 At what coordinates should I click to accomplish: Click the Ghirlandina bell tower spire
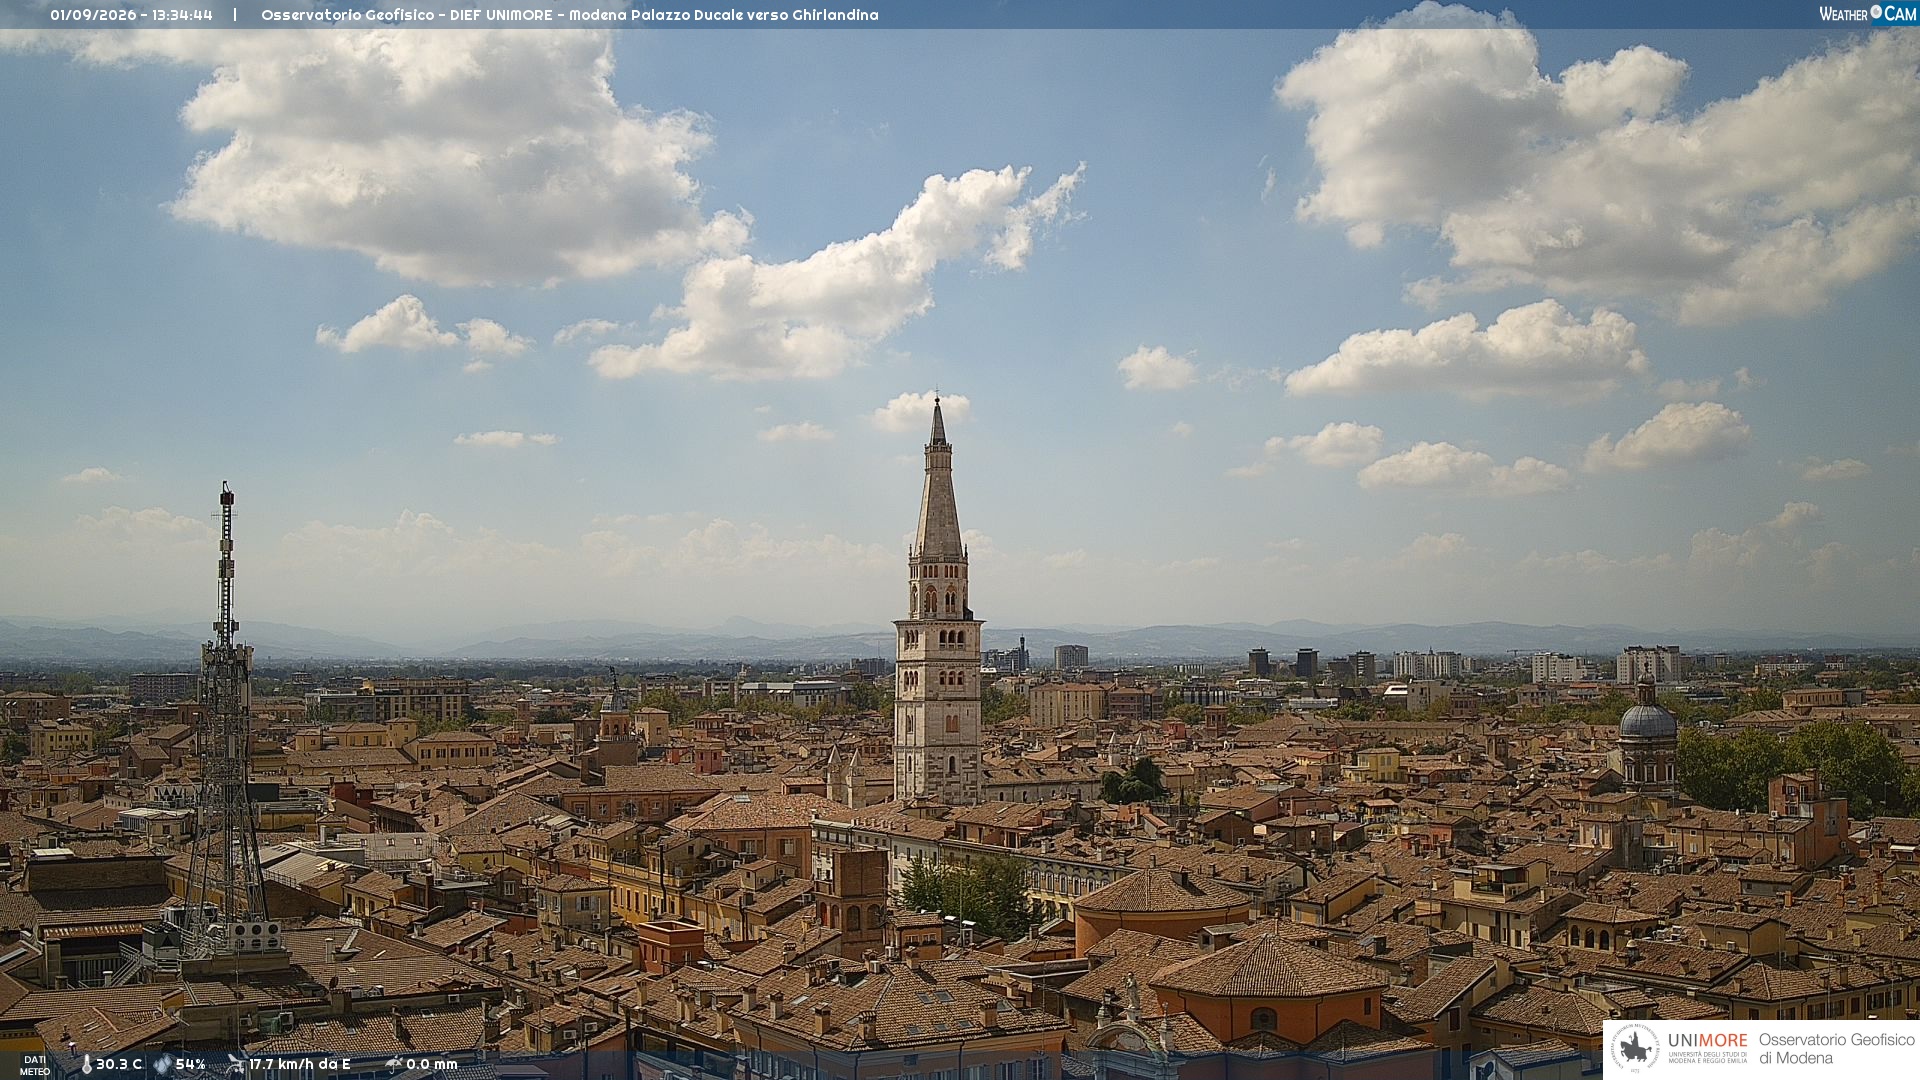coord(938,480)
